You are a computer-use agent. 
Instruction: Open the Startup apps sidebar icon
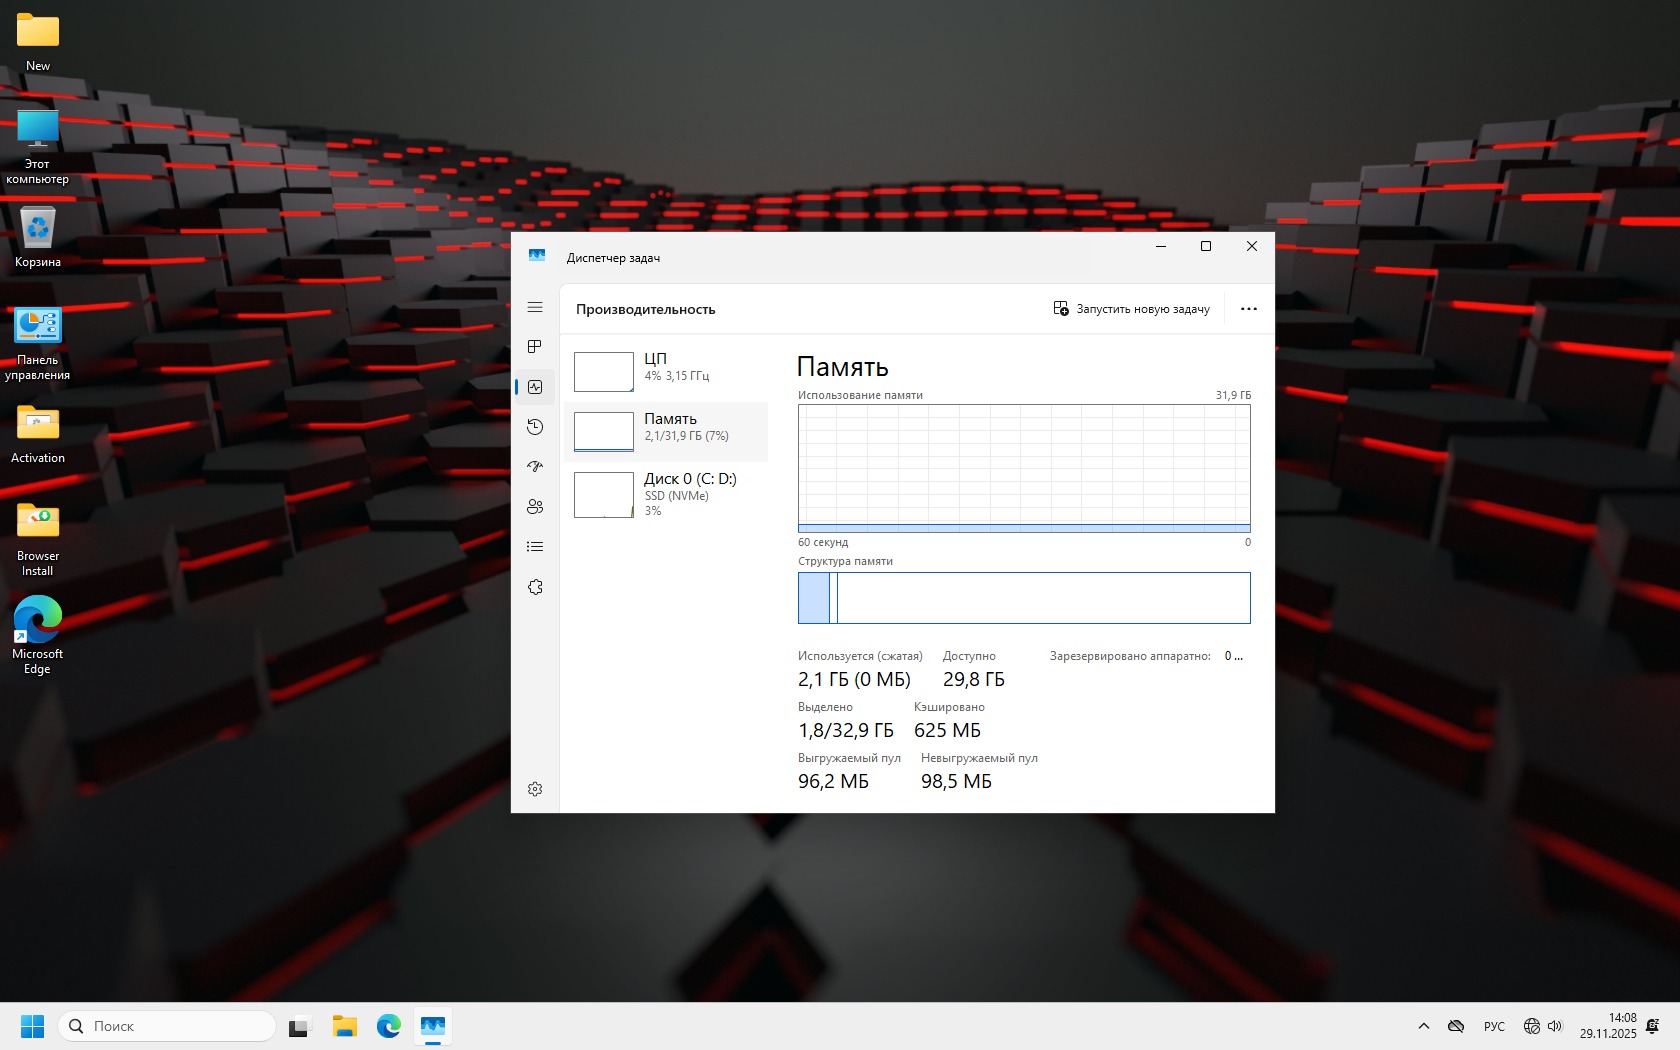(535, 467)
